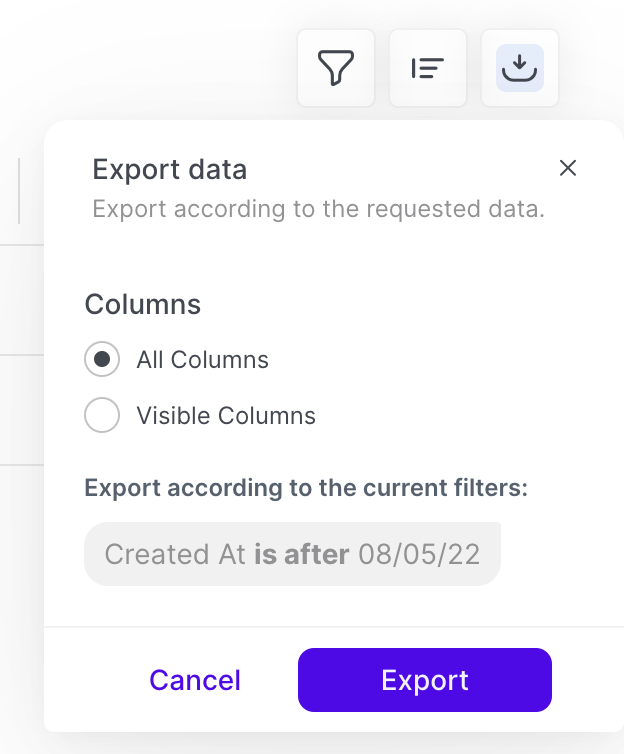The height and width of the screenshot is (754, 624).
Task: Toggle the download export icon button
Action: tap(520, 68)
